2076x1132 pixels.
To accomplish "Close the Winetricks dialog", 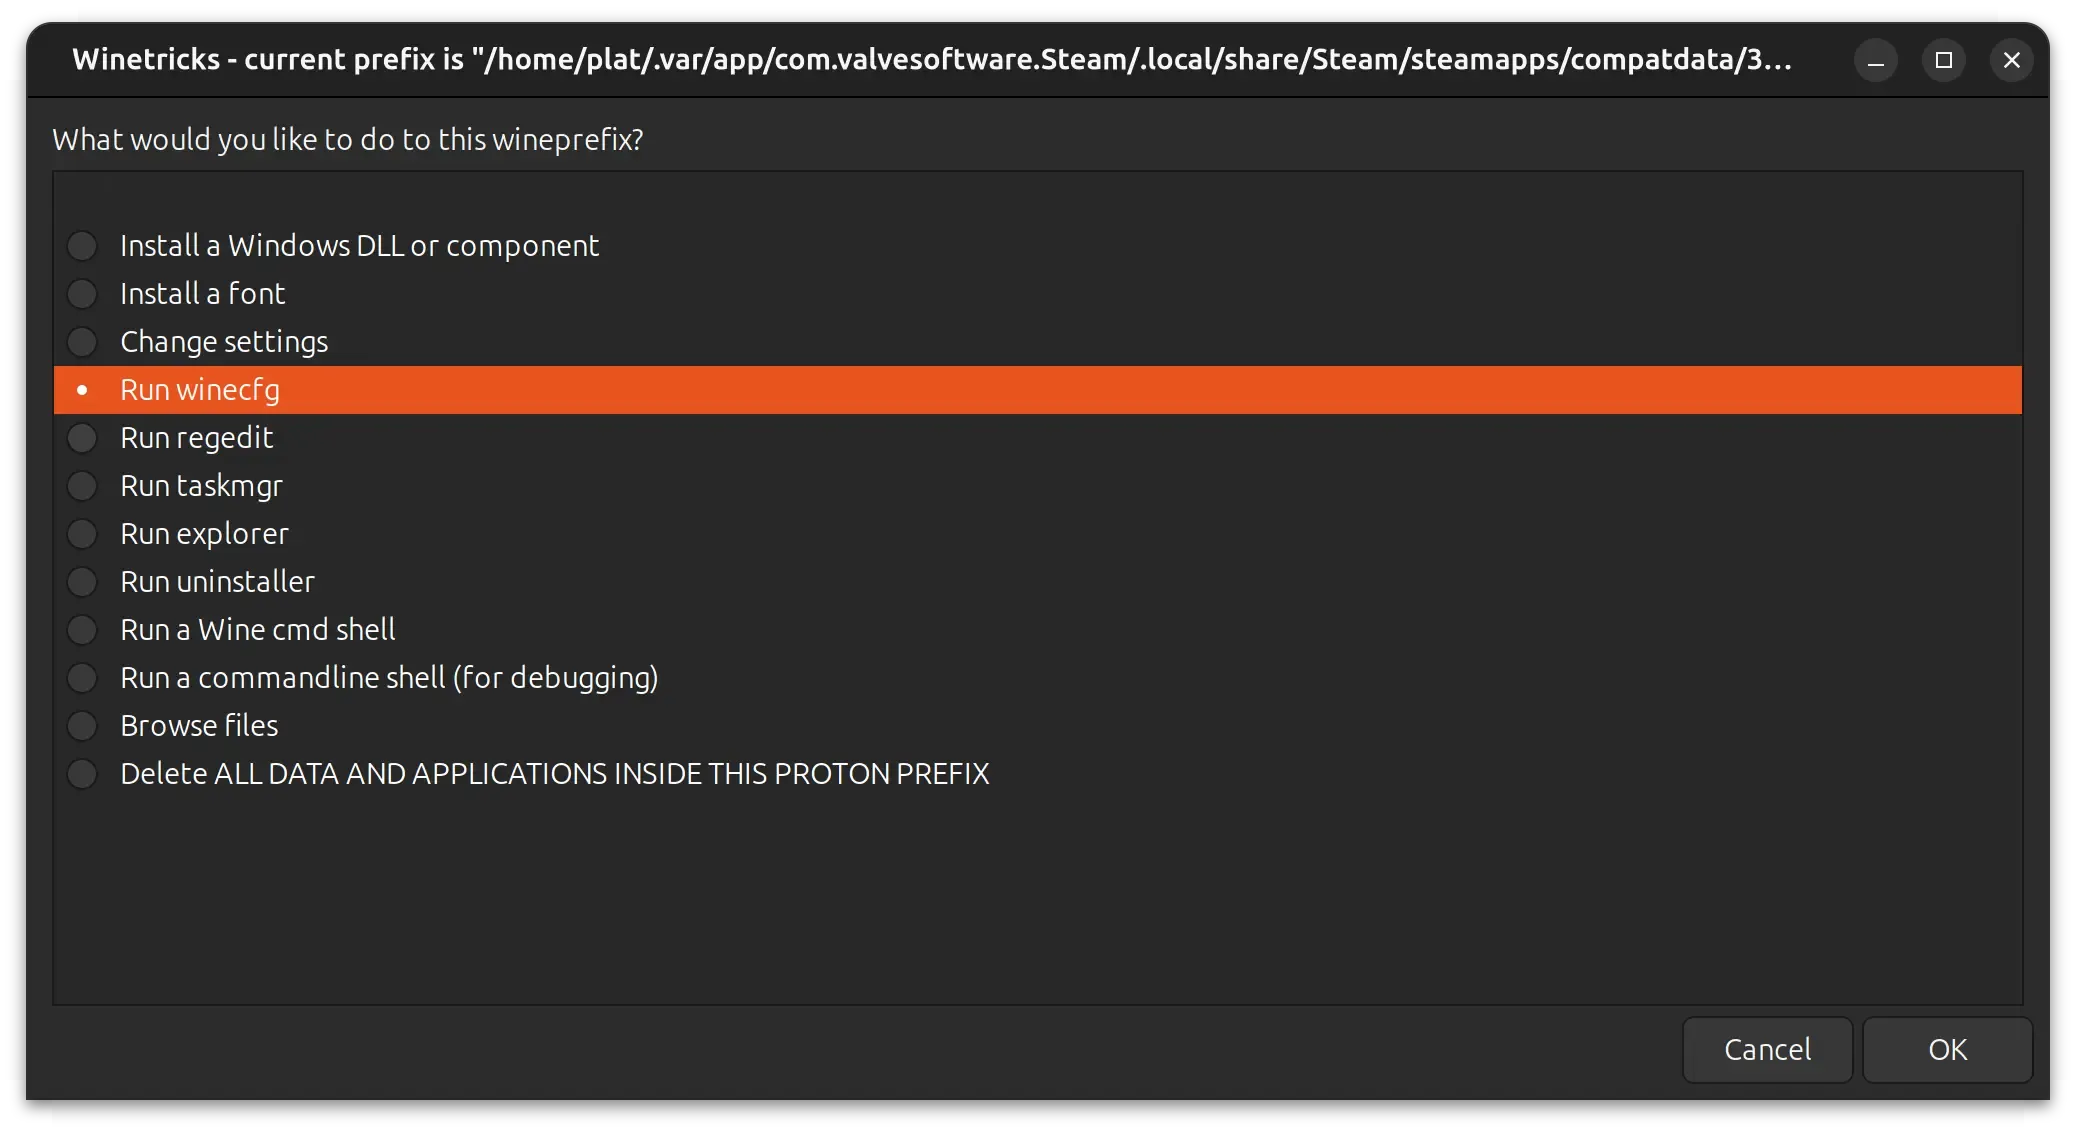I will click(2012, 61).
